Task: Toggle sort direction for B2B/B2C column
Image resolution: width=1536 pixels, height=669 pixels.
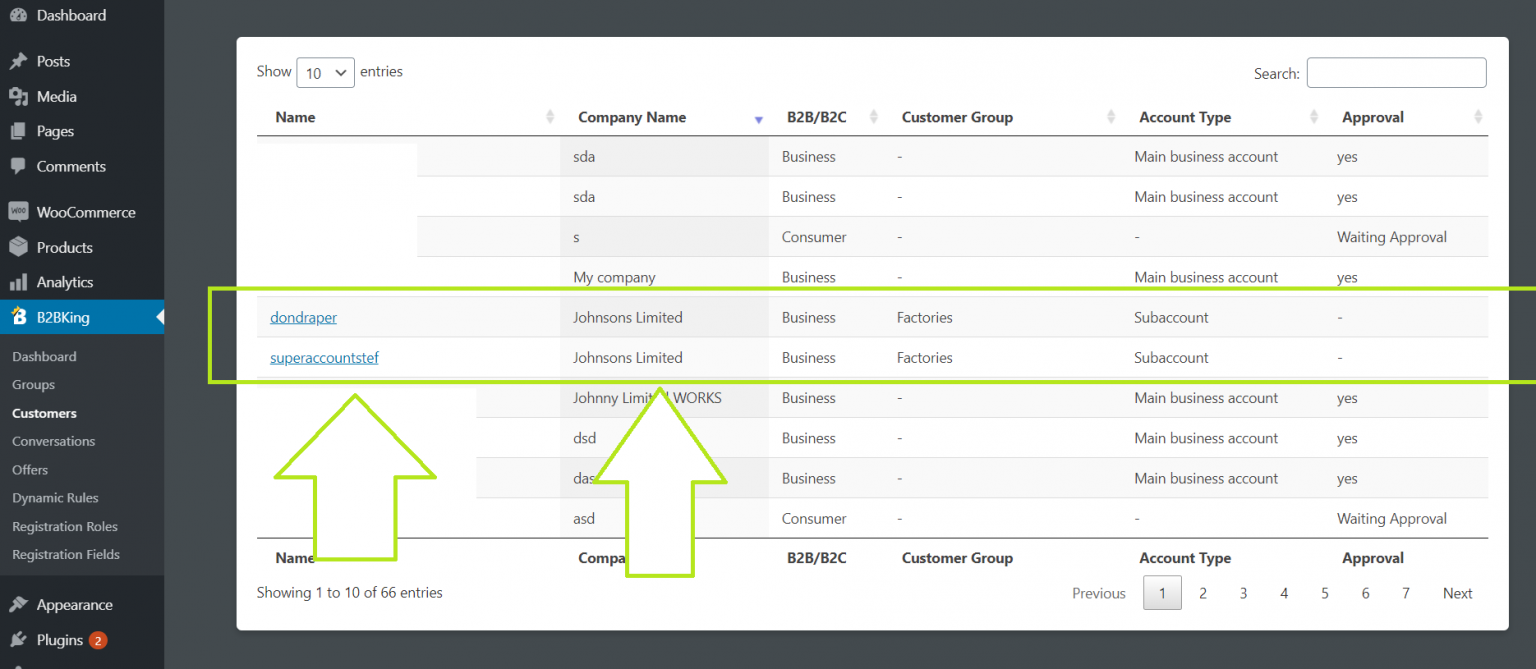Action: tap(872, 116)
